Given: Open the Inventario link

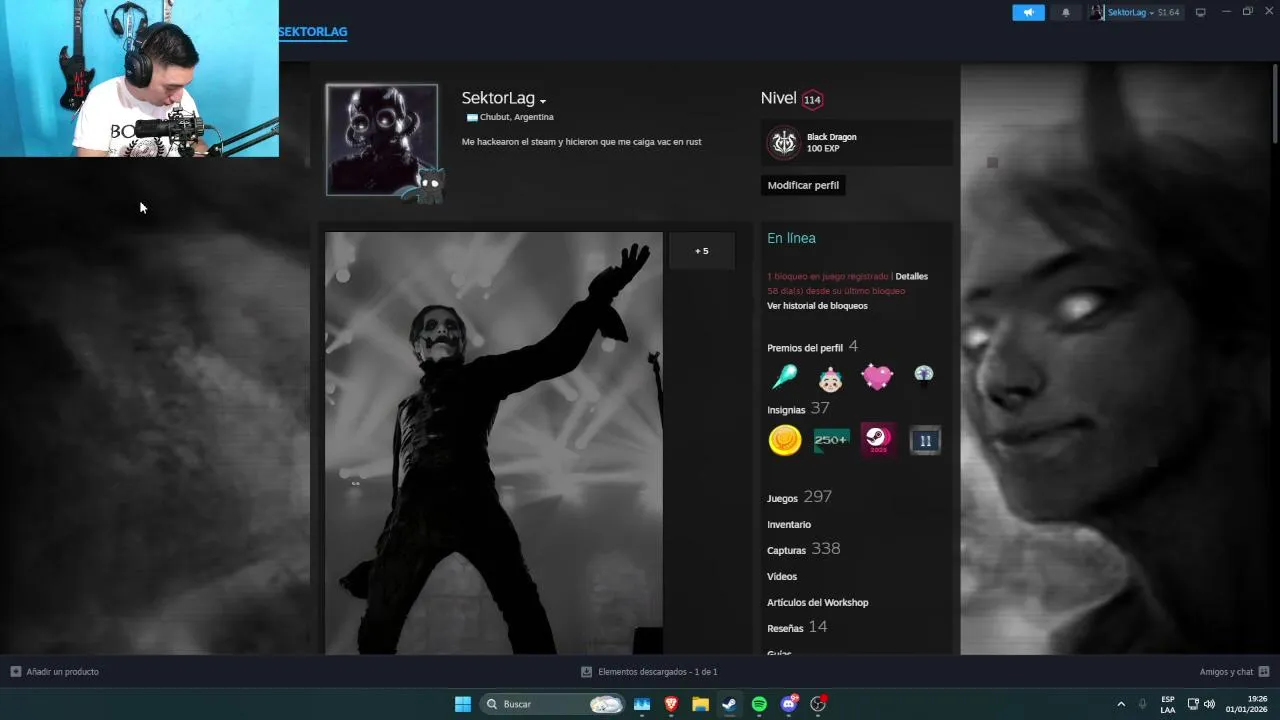Looking at the screenshot, I should [x=789, y=525].
